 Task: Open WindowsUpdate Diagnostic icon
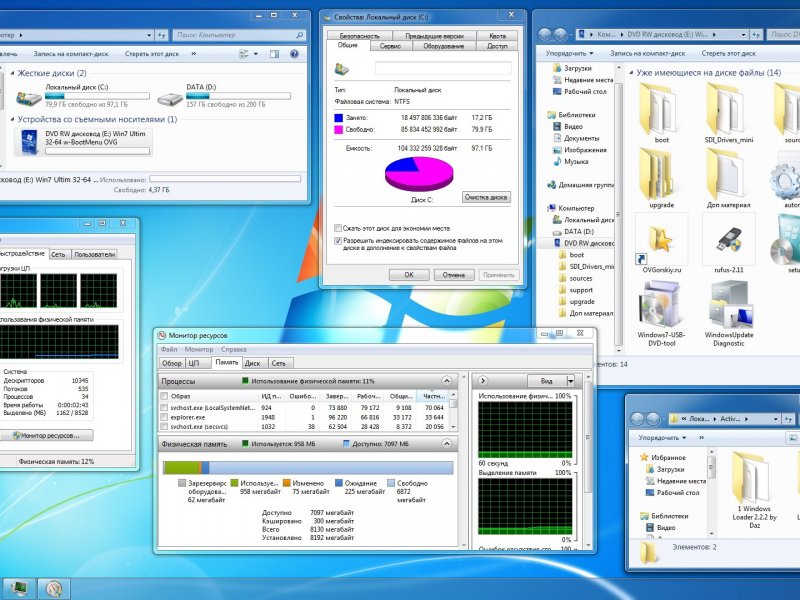coord(729,305)
